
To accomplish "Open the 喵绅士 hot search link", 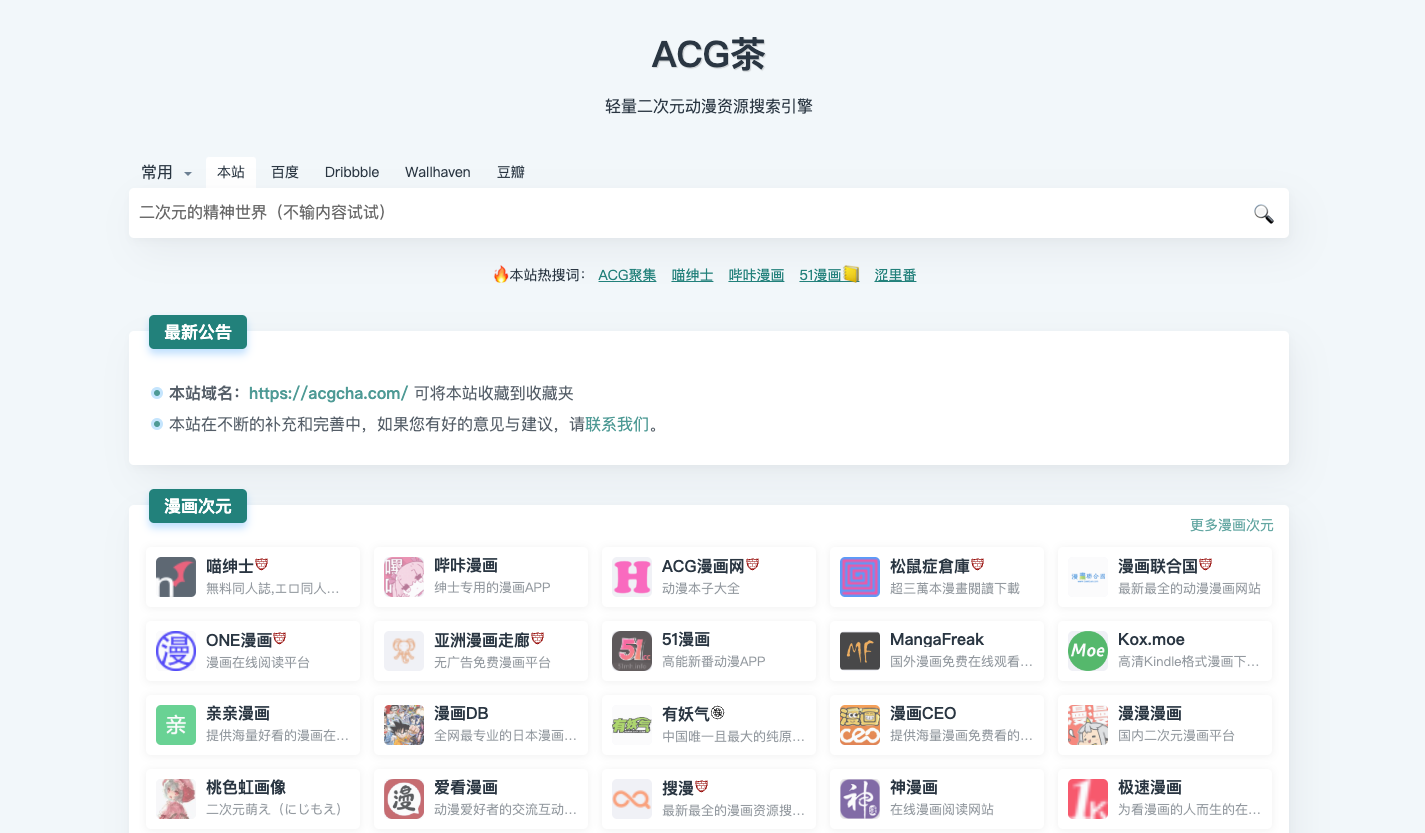I will [692, 275].
